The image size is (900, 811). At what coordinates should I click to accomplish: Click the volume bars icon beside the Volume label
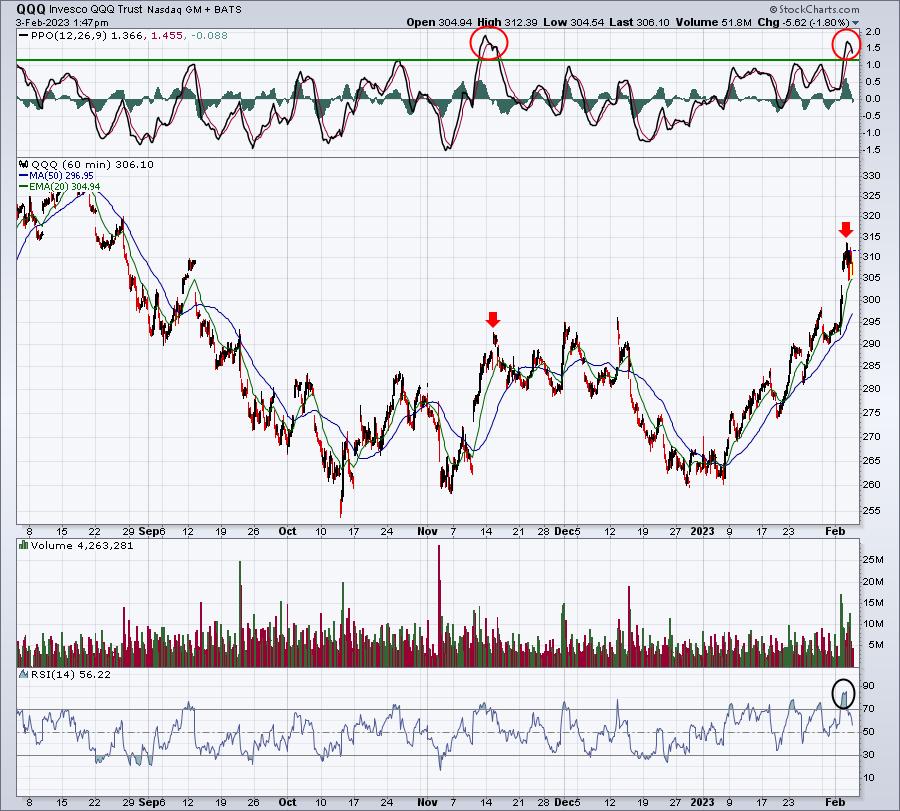click(24, 545)
